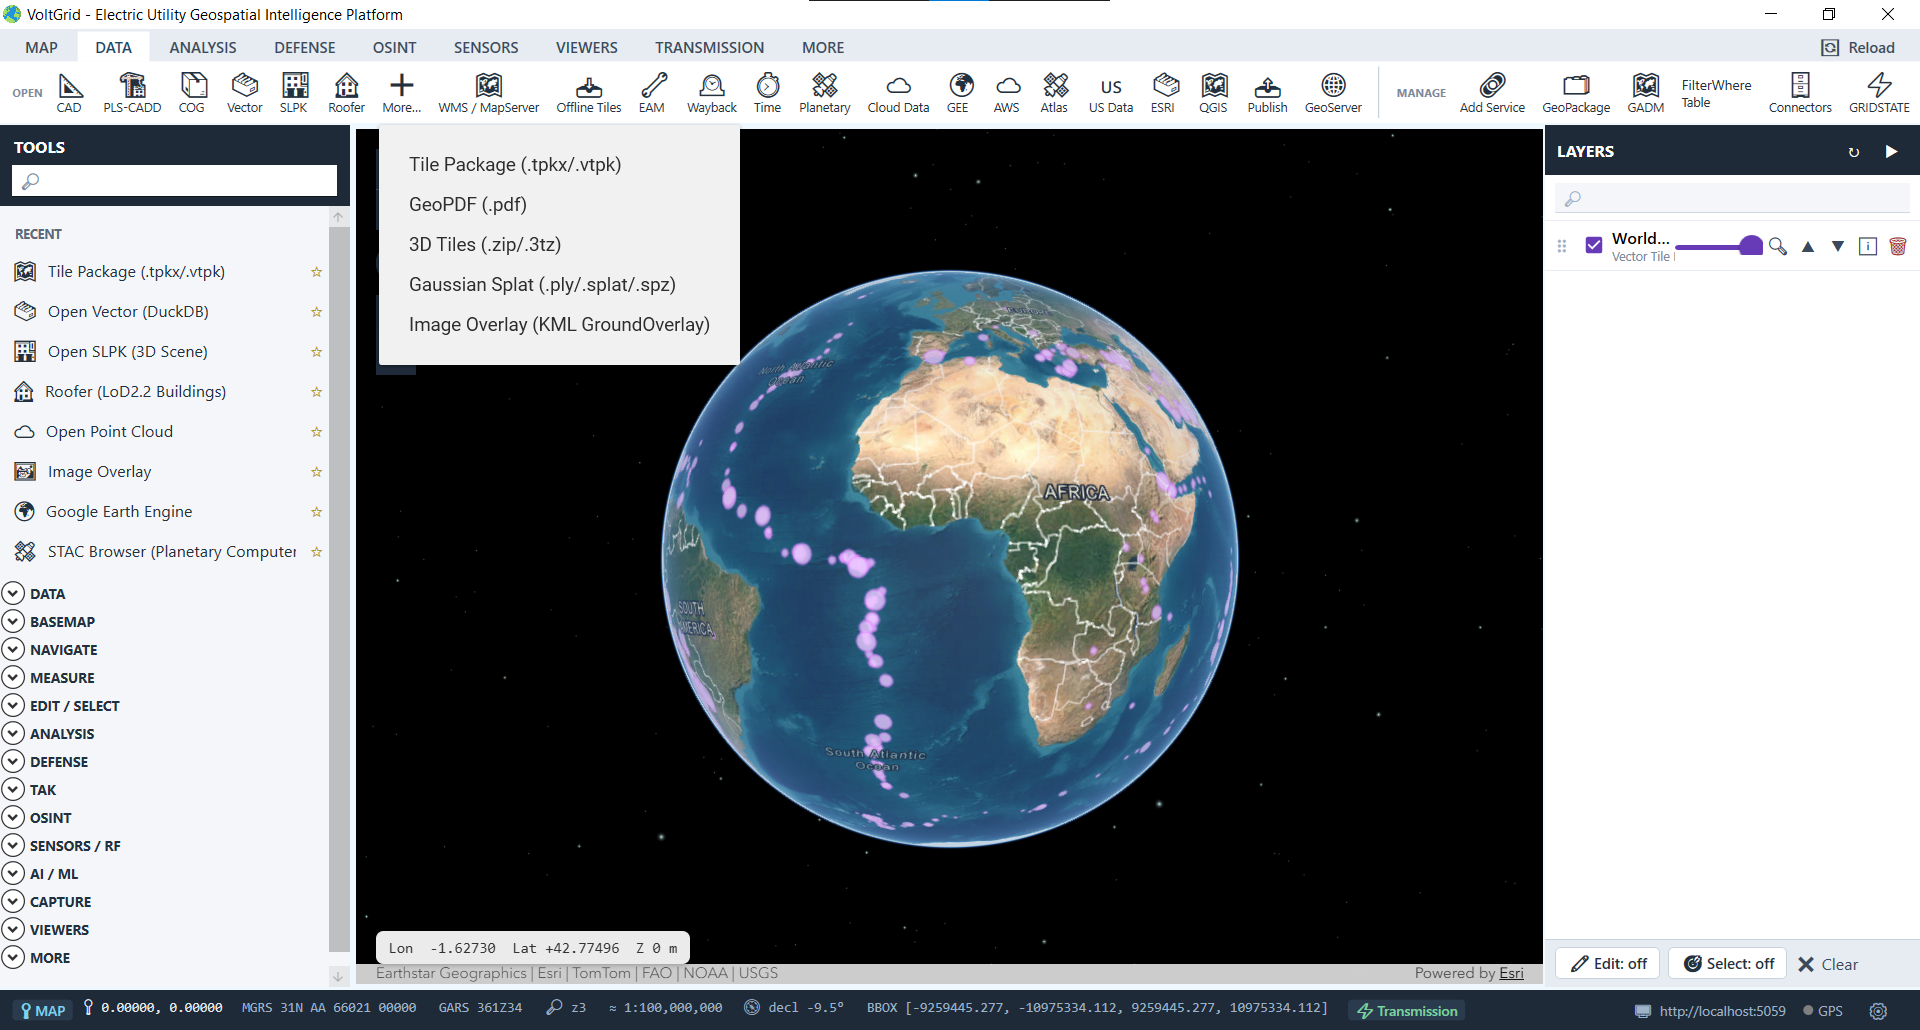Open GEE Earth Engine tool

(x=958, y=93)
